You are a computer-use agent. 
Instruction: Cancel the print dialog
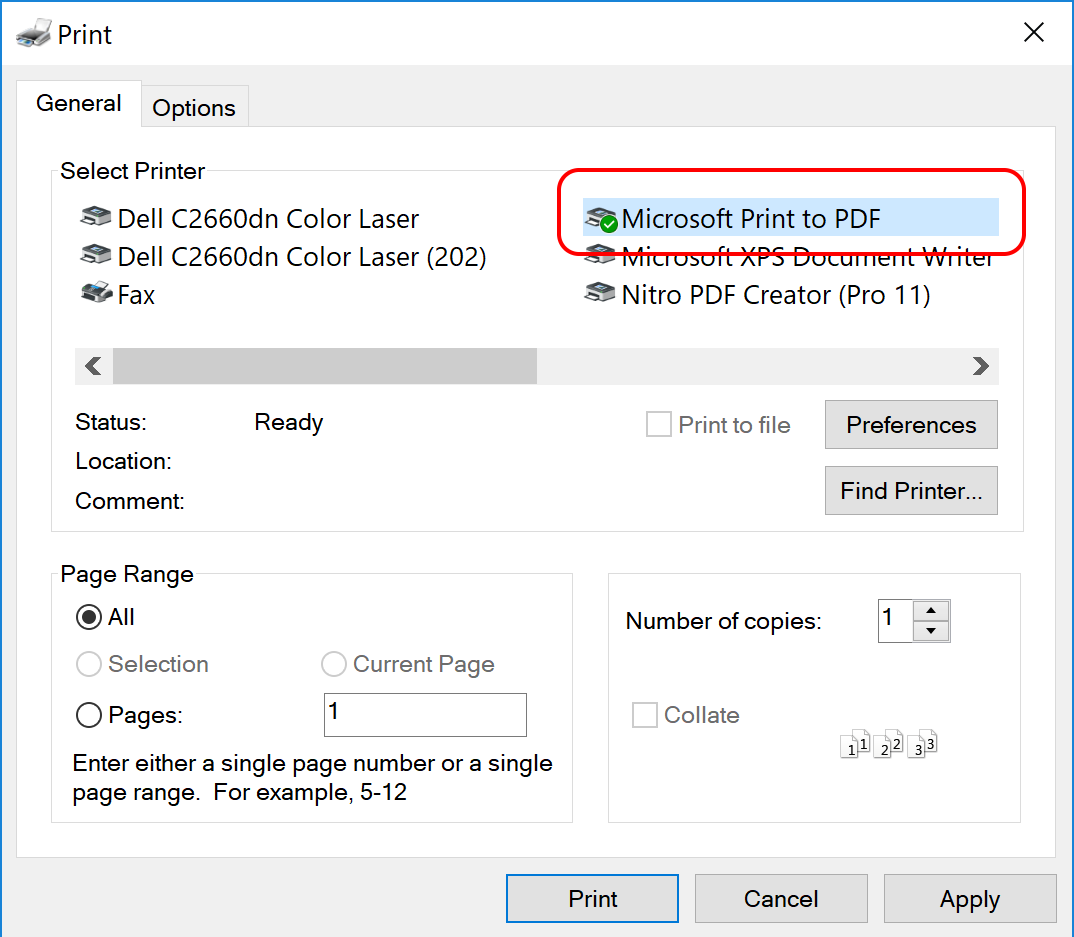781,898
